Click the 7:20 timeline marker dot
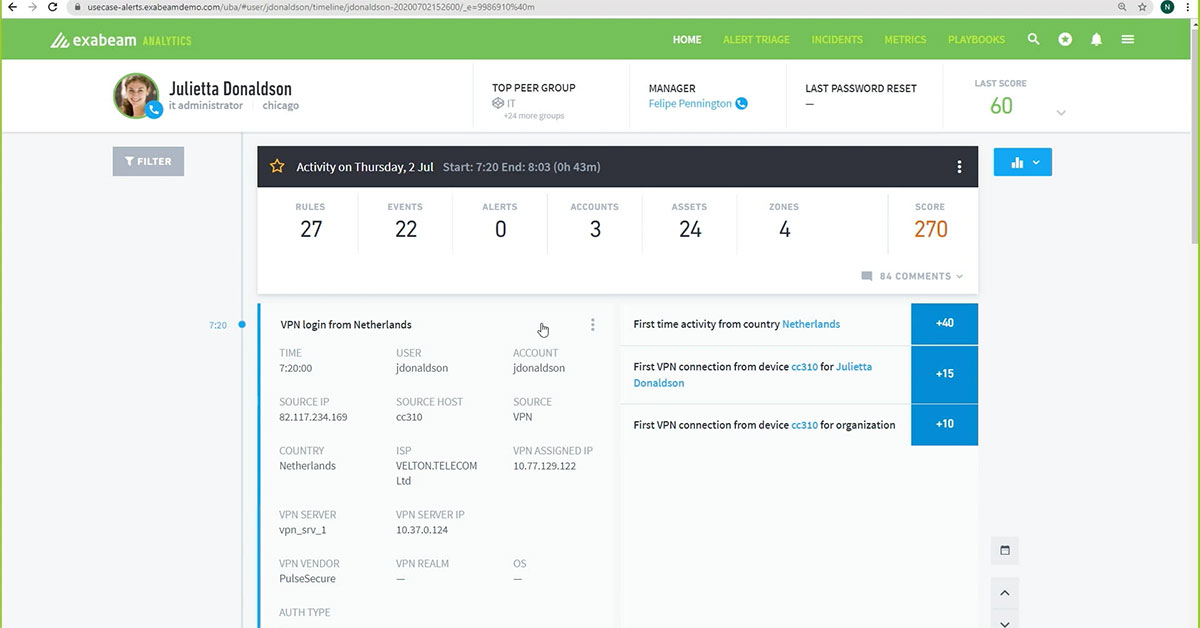 (x=242, y=325)
